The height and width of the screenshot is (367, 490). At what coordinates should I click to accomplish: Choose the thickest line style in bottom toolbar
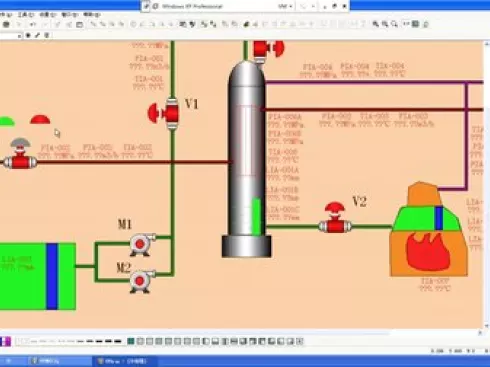[x=118, y=341]
